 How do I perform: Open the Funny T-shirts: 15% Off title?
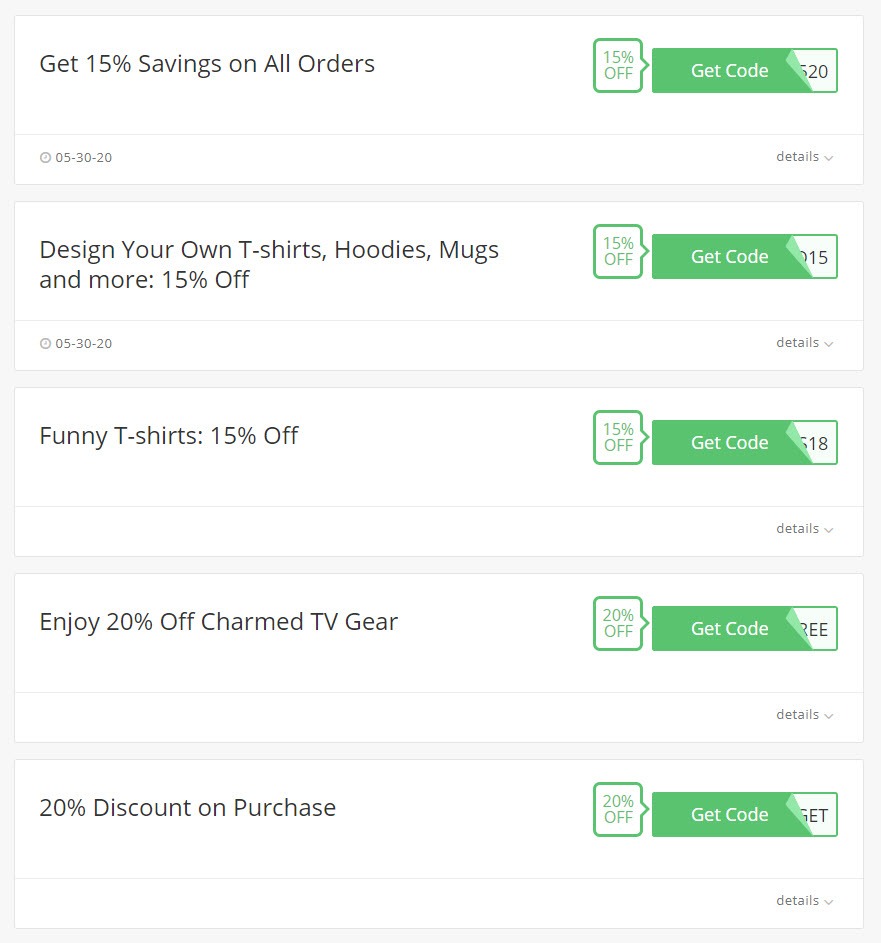pyautogui.click(x=169, y=436)
